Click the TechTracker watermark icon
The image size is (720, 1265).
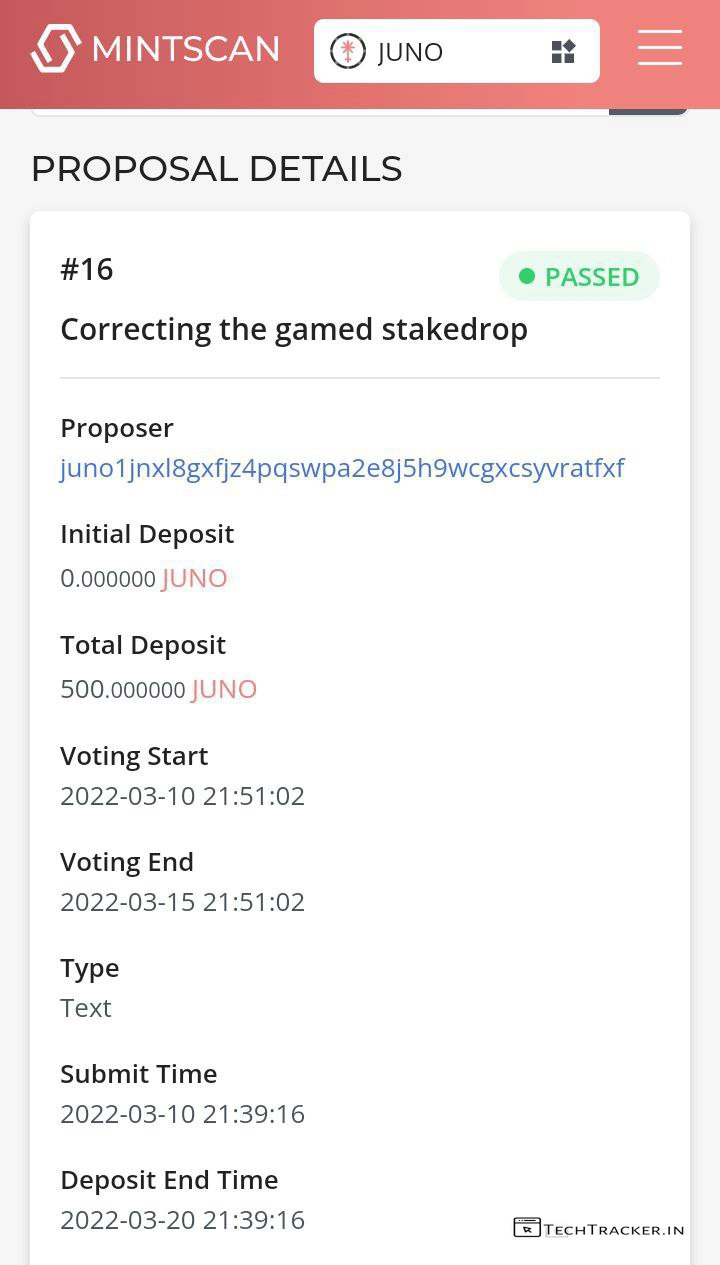(526, 1228)
